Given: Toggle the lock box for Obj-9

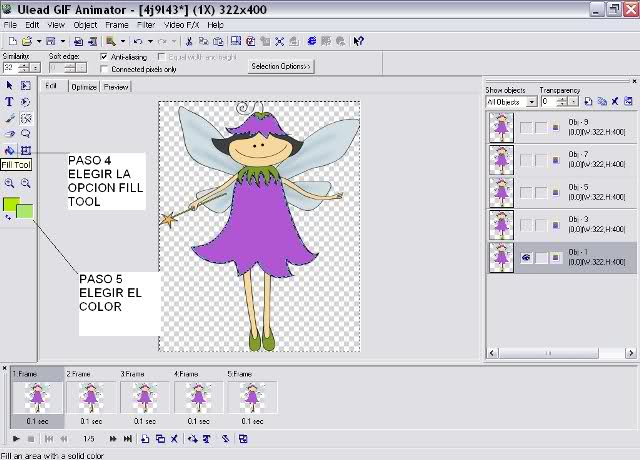Looking at the screenshot, I should (541, 128).
